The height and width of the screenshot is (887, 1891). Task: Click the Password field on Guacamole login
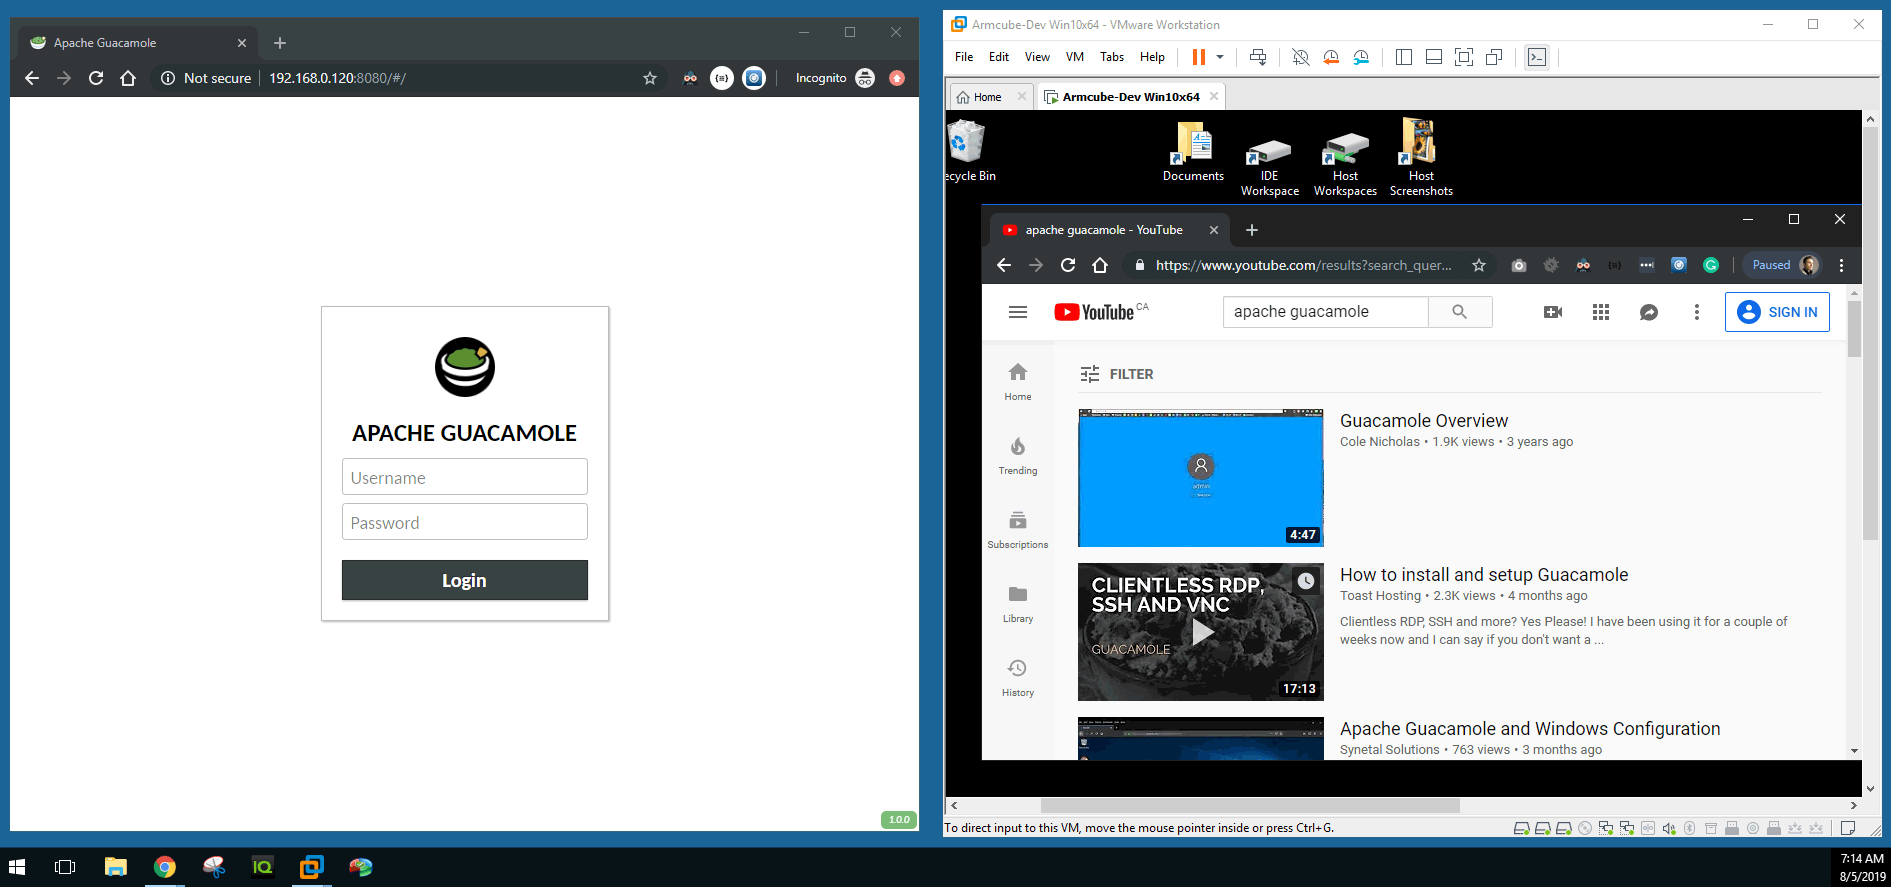(464, 522)
